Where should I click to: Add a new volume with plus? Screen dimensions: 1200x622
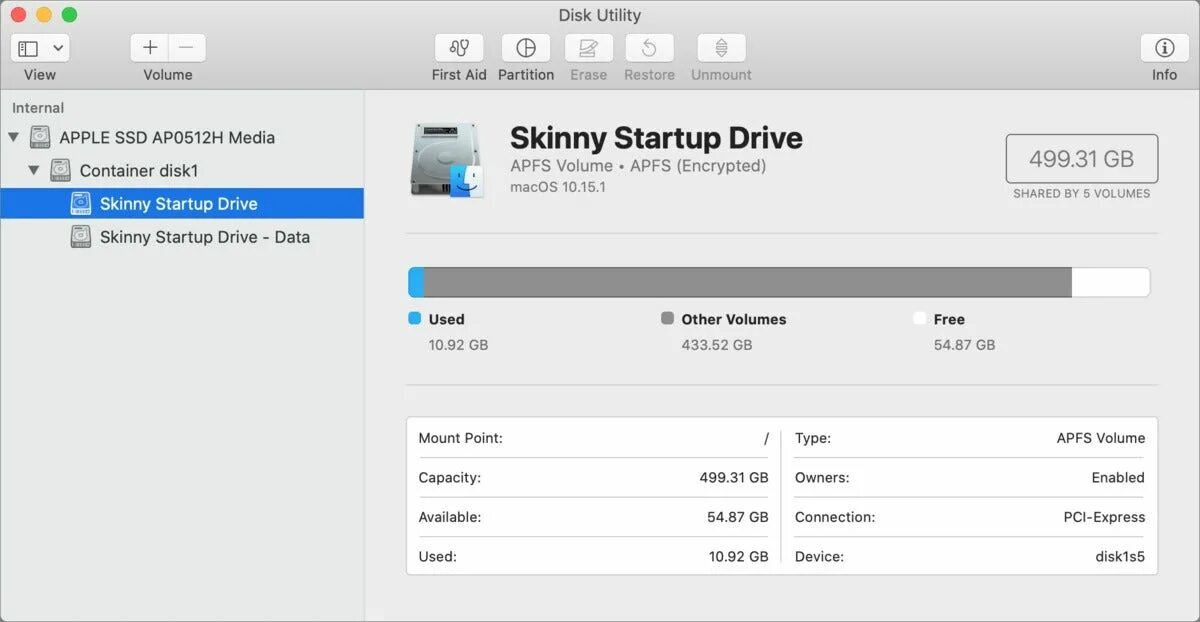point(149,48)
